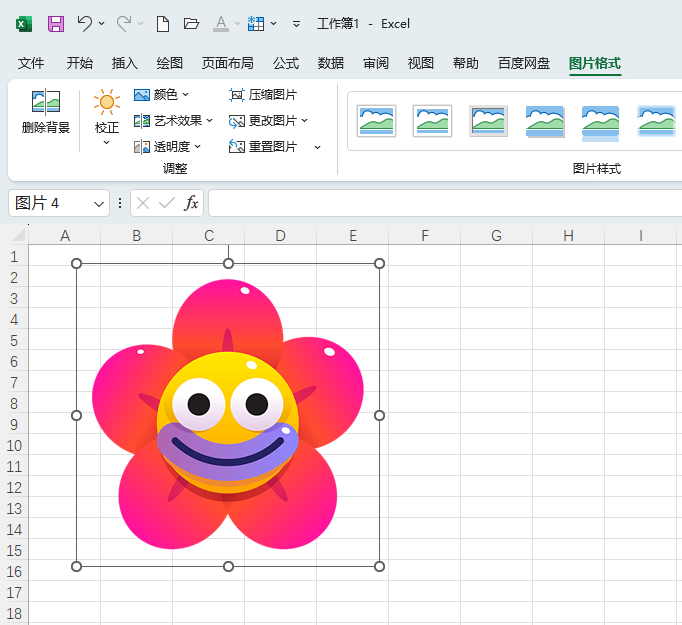682x625 pixels.
Task: Create a new blank workbook icon
Action: coord(163,23)
